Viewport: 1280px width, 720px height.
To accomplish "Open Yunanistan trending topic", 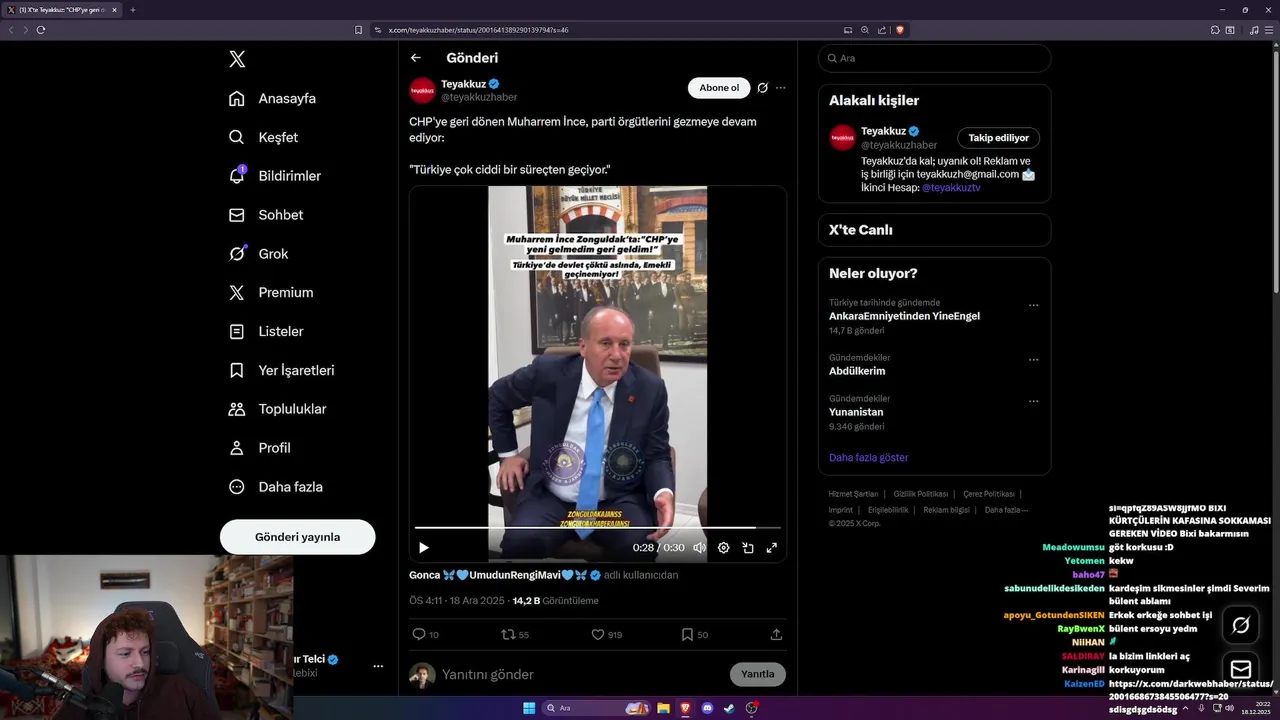I will coord(856,412).
